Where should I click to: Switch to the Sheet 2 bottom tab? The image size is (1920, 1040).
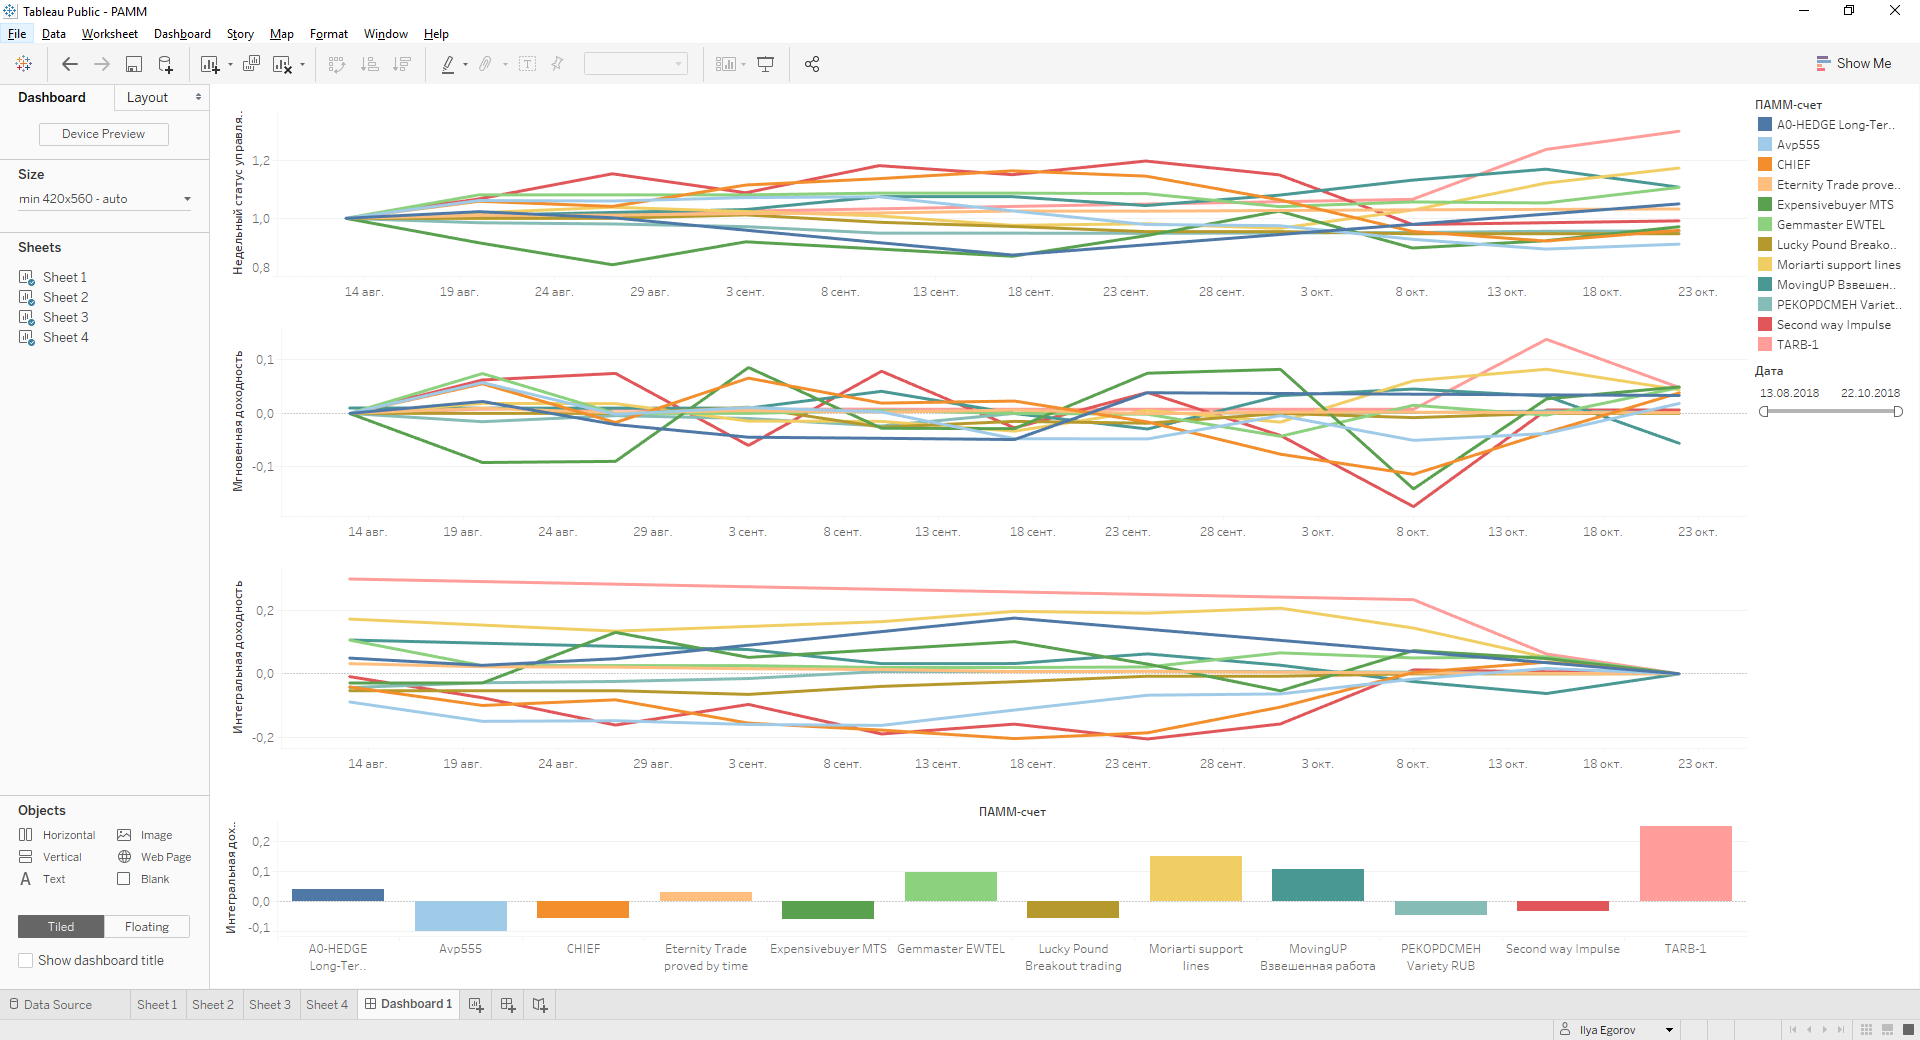[213, 1005]
